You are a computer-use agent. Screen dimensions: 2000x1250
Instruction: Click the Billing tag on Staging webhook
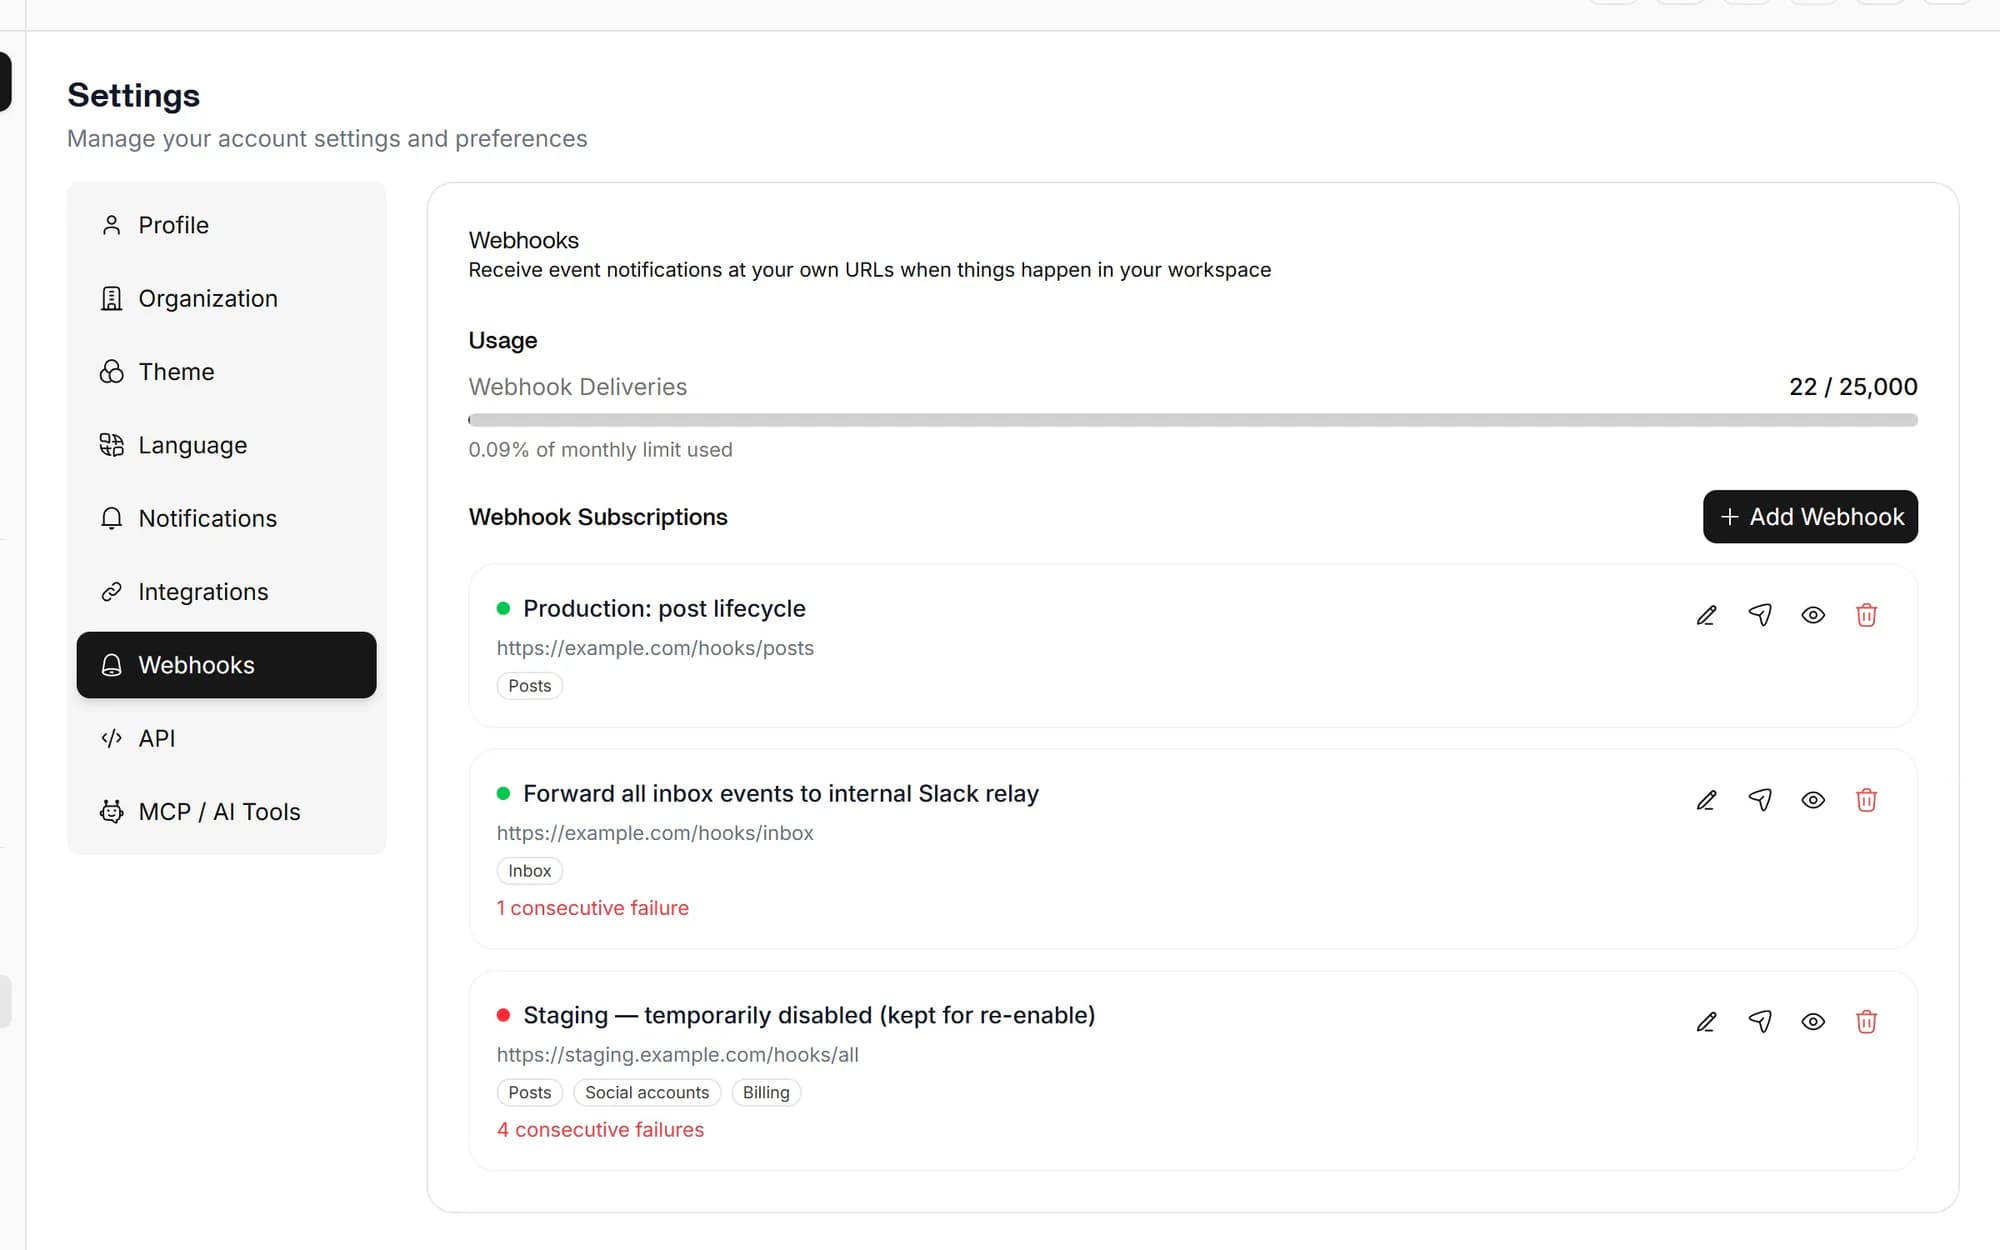point(766,1093)
